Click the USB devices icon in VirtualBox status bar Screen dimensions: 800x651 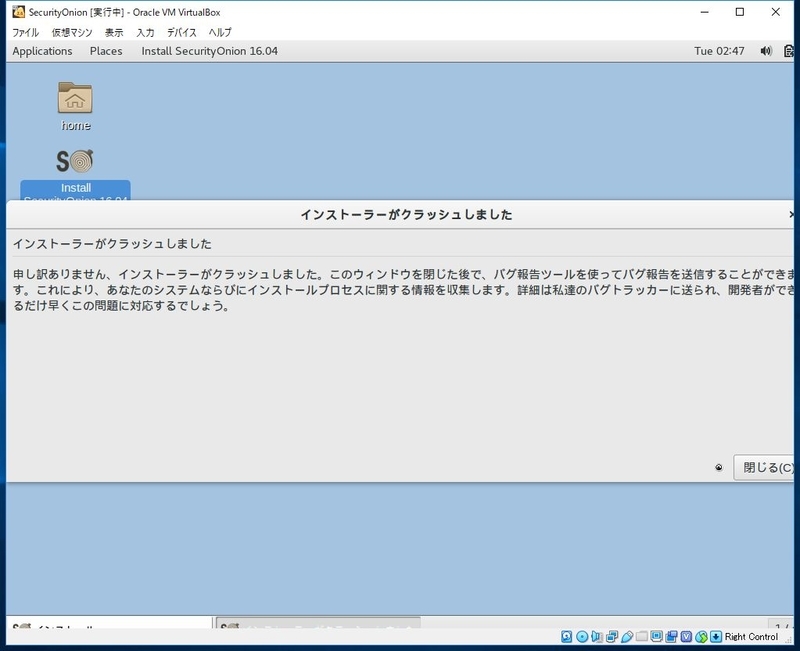pyautogui.click(x=624, y=641)
